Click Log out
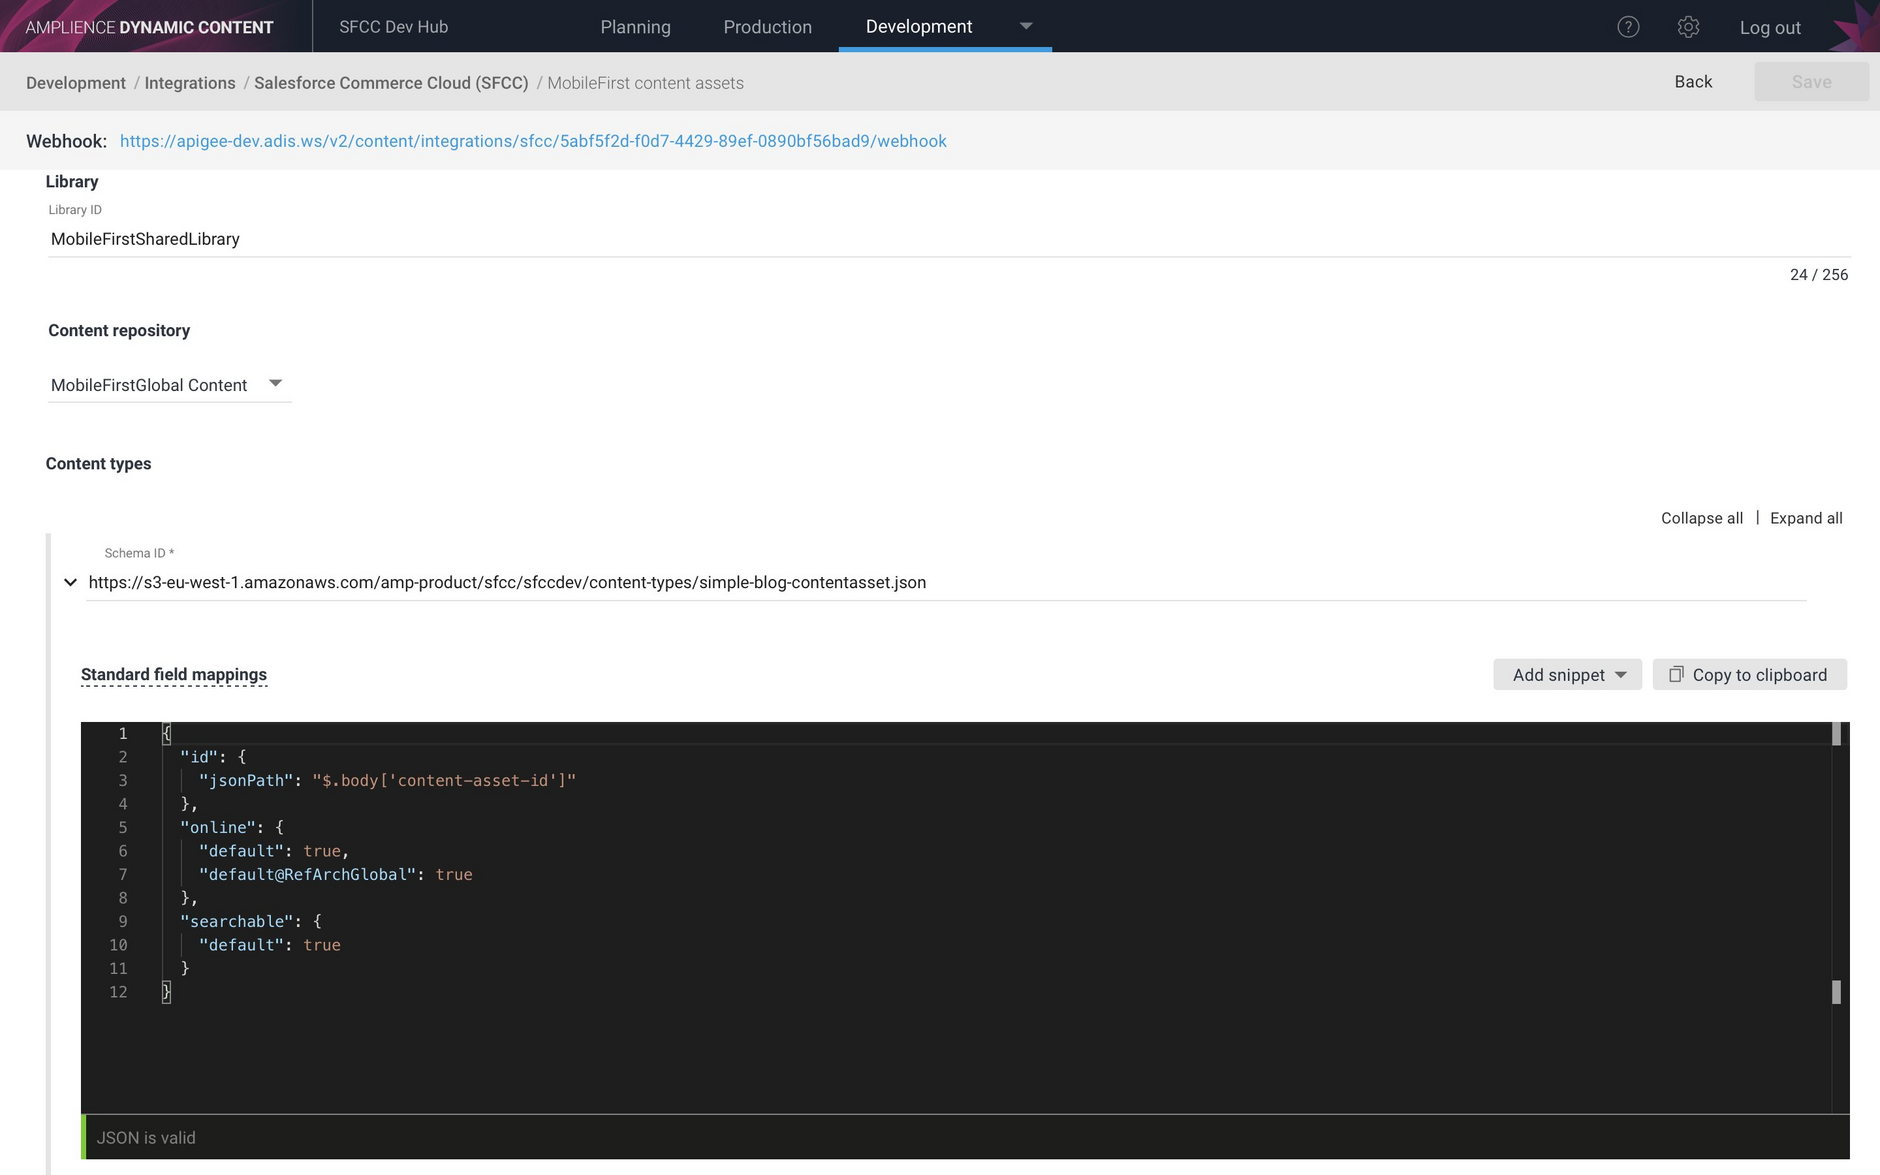 [x=1769, y=28]
